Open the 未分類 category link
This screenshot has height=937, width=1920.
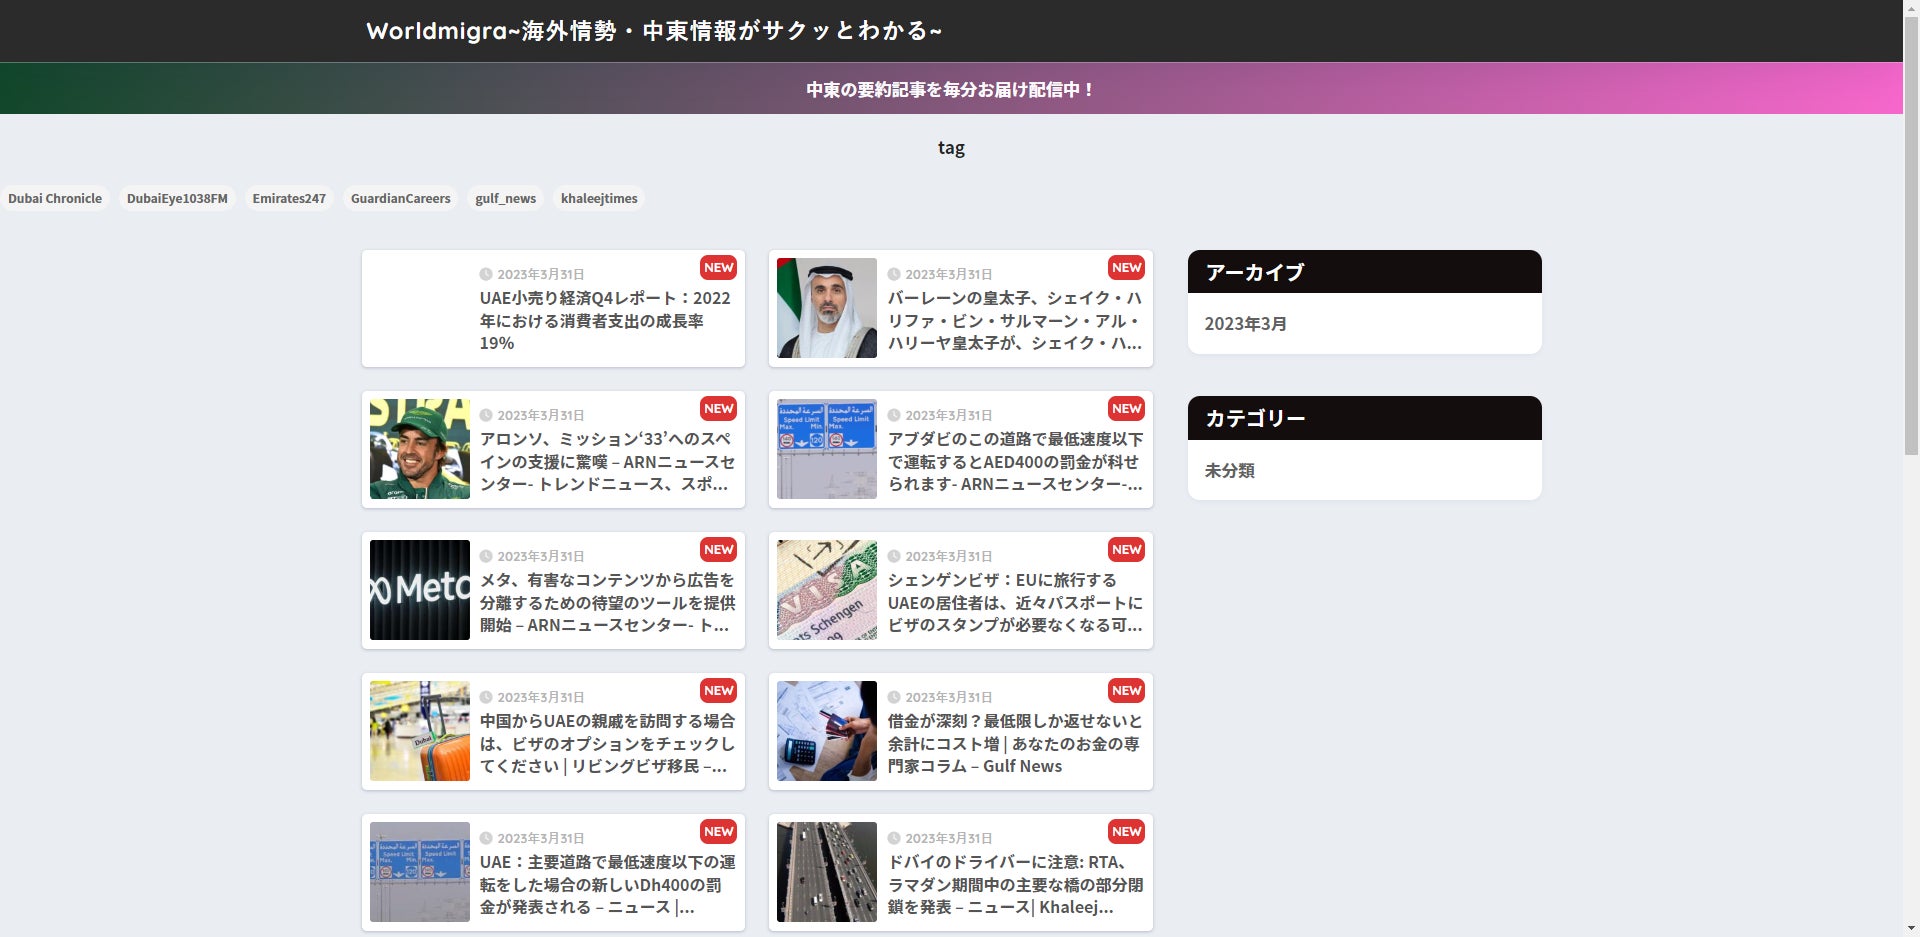pyautogui.click(x=1229, y=470)
